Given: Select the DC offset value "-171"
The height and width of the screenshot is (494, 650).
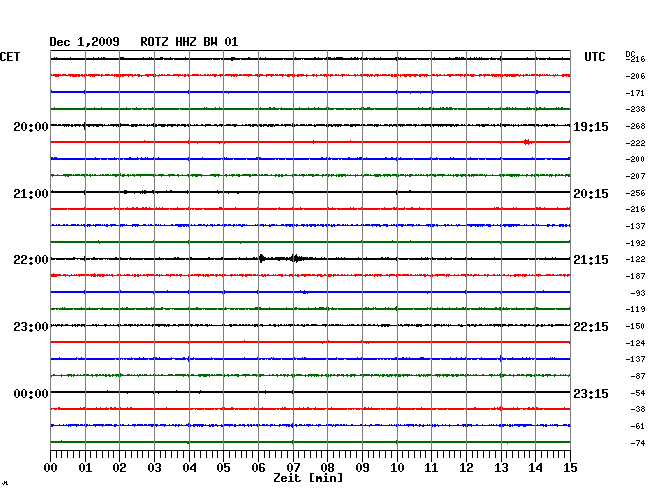Looking at the screenshot, I should pos(635,93).
